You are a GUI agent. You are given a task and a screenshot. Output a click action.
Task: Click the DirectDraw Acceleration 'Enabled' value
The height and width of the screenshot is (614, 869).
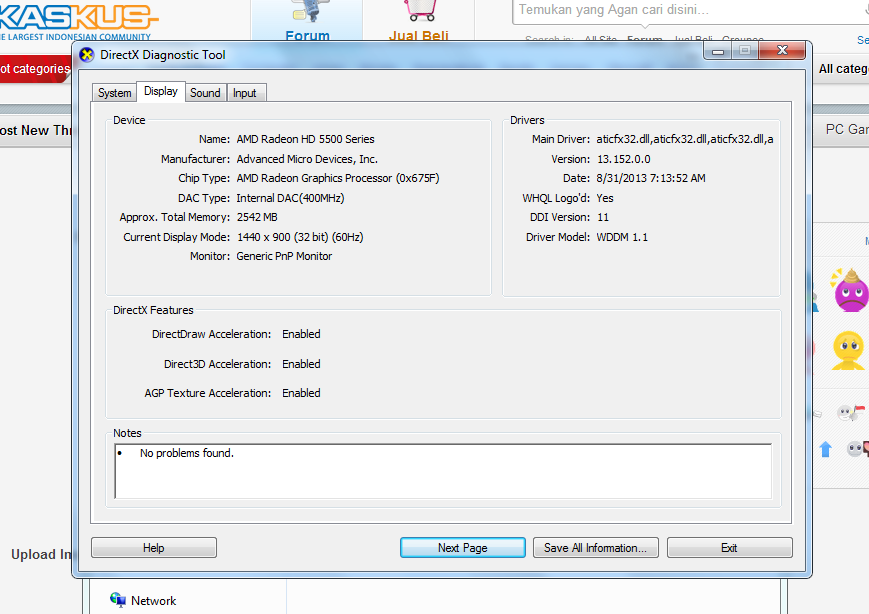click(301, 334)
